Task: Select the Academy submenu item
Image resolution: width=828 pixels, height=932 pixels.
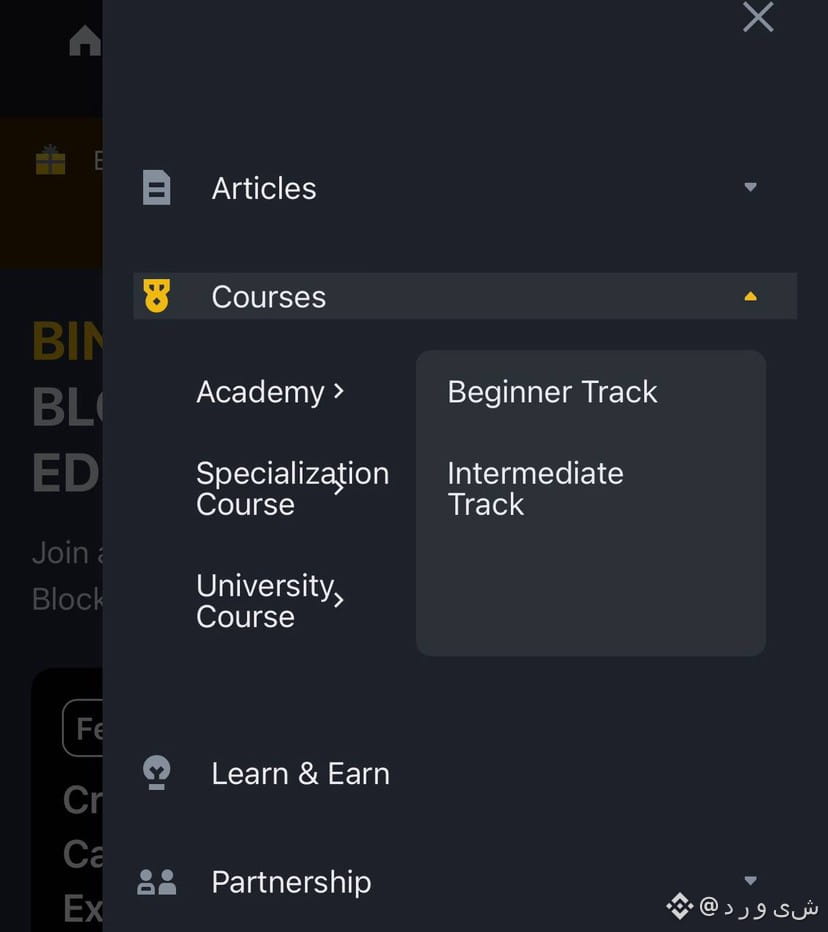Action: (x=260, y=392)
